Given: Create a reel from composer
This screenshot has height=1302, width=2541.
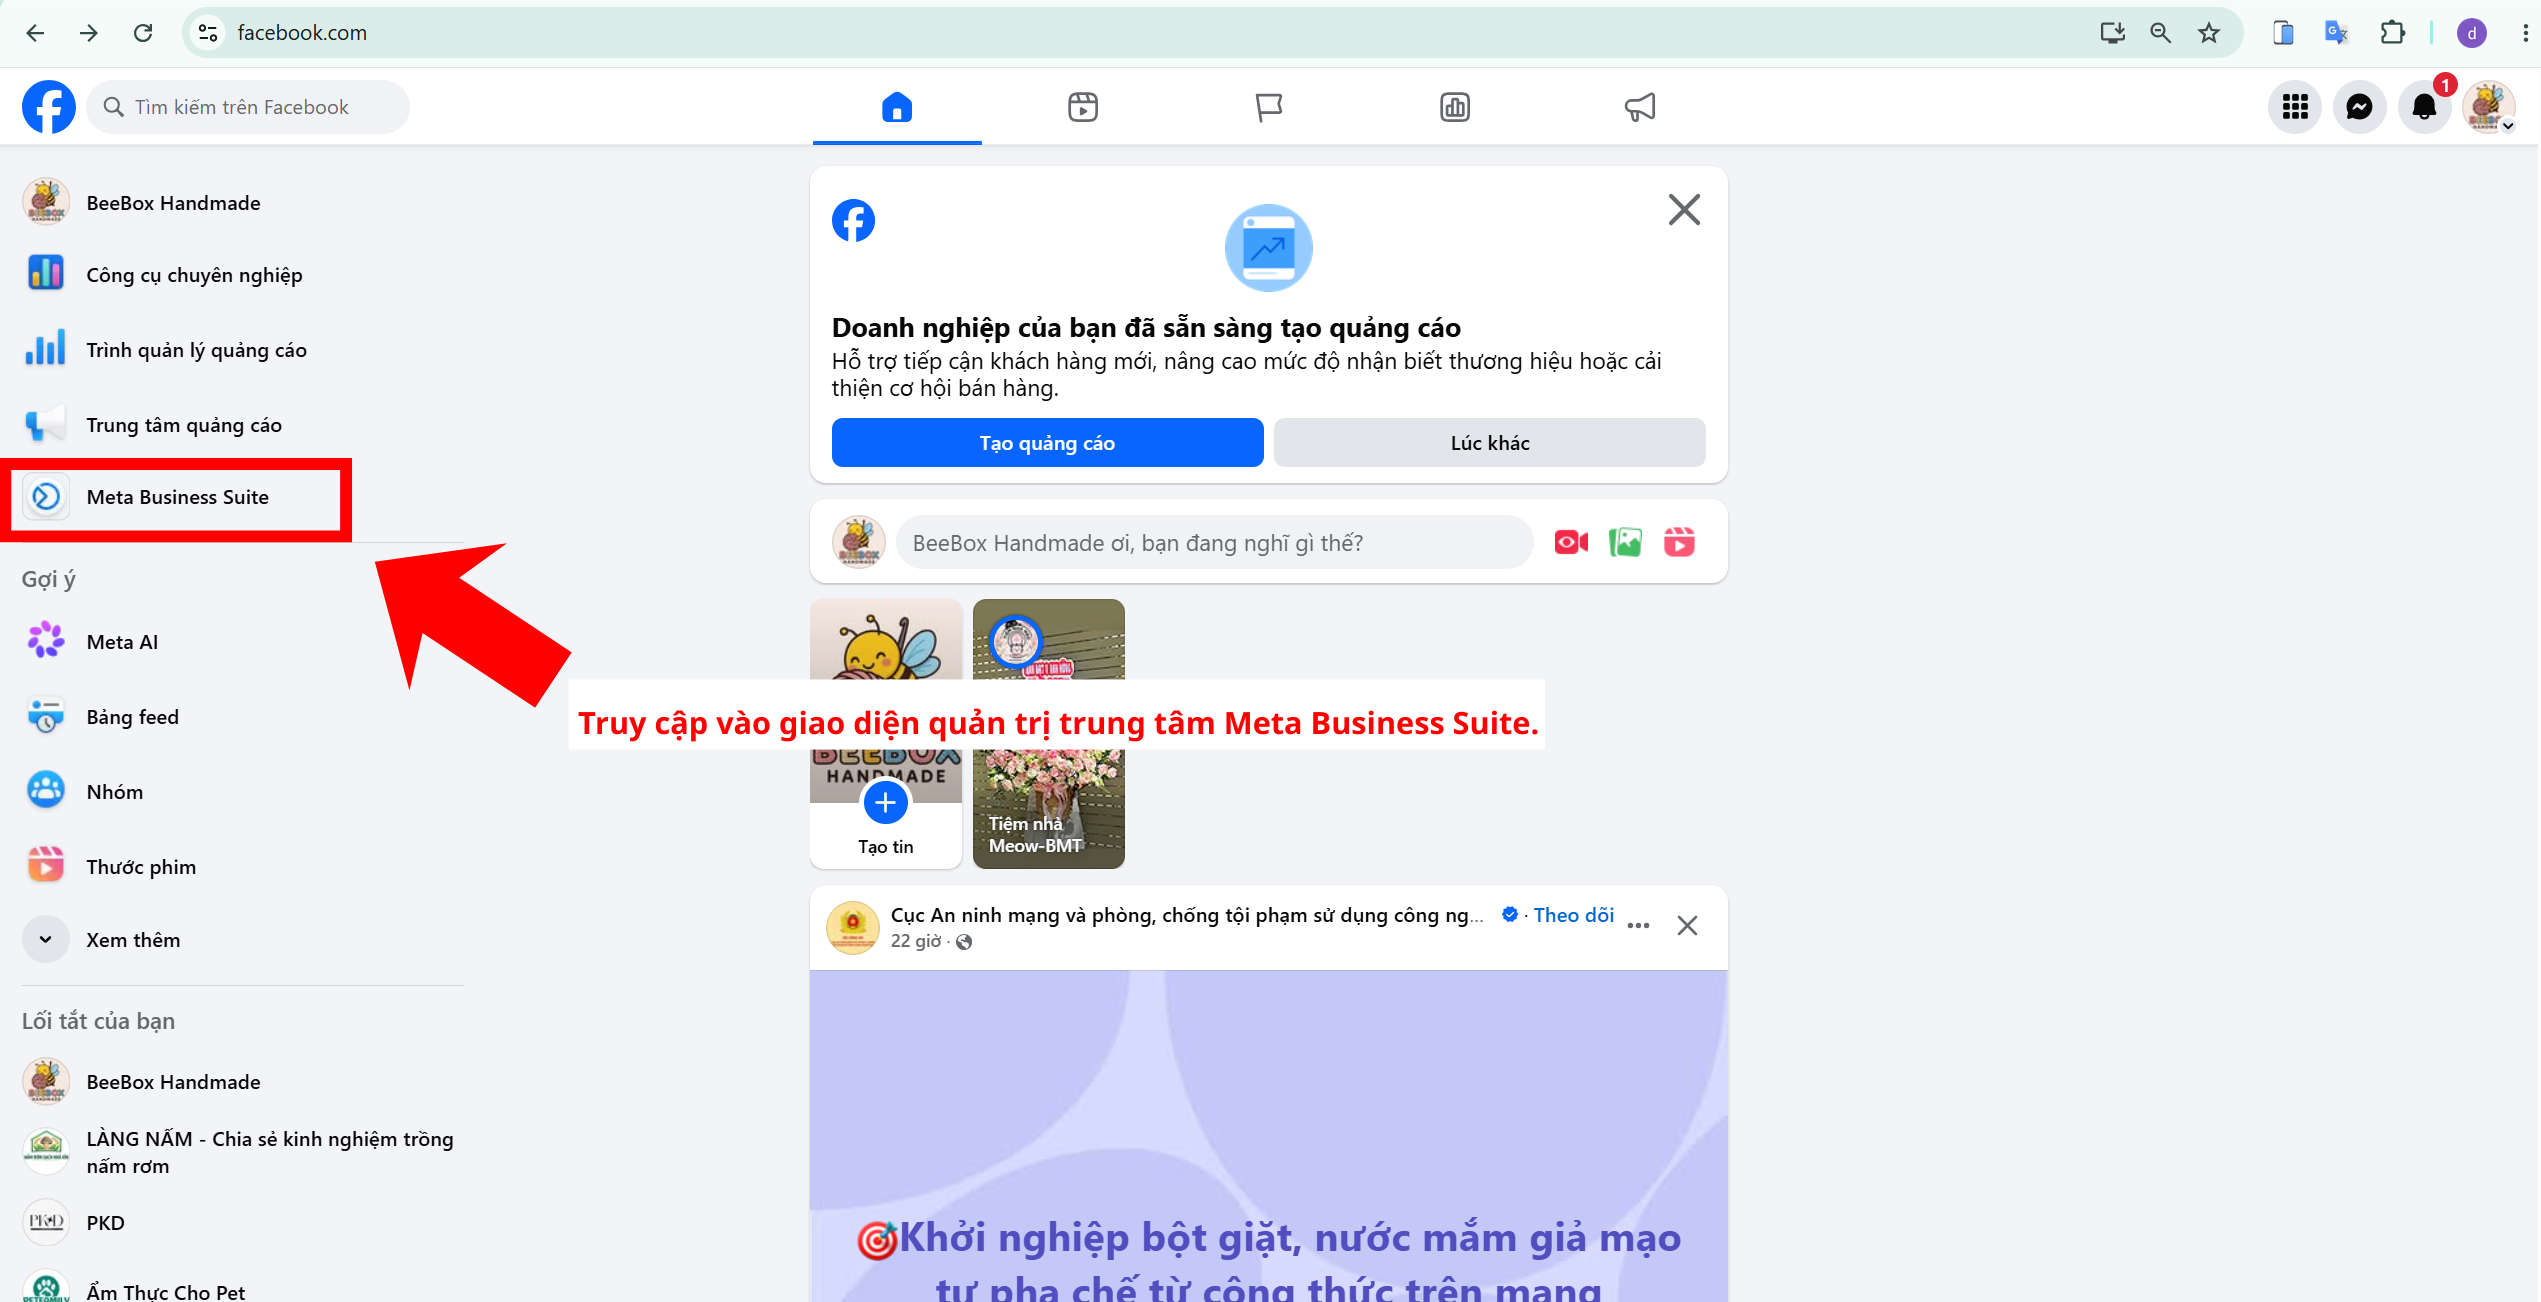Looking at the screenshot, I should (x=1679, y=543).
